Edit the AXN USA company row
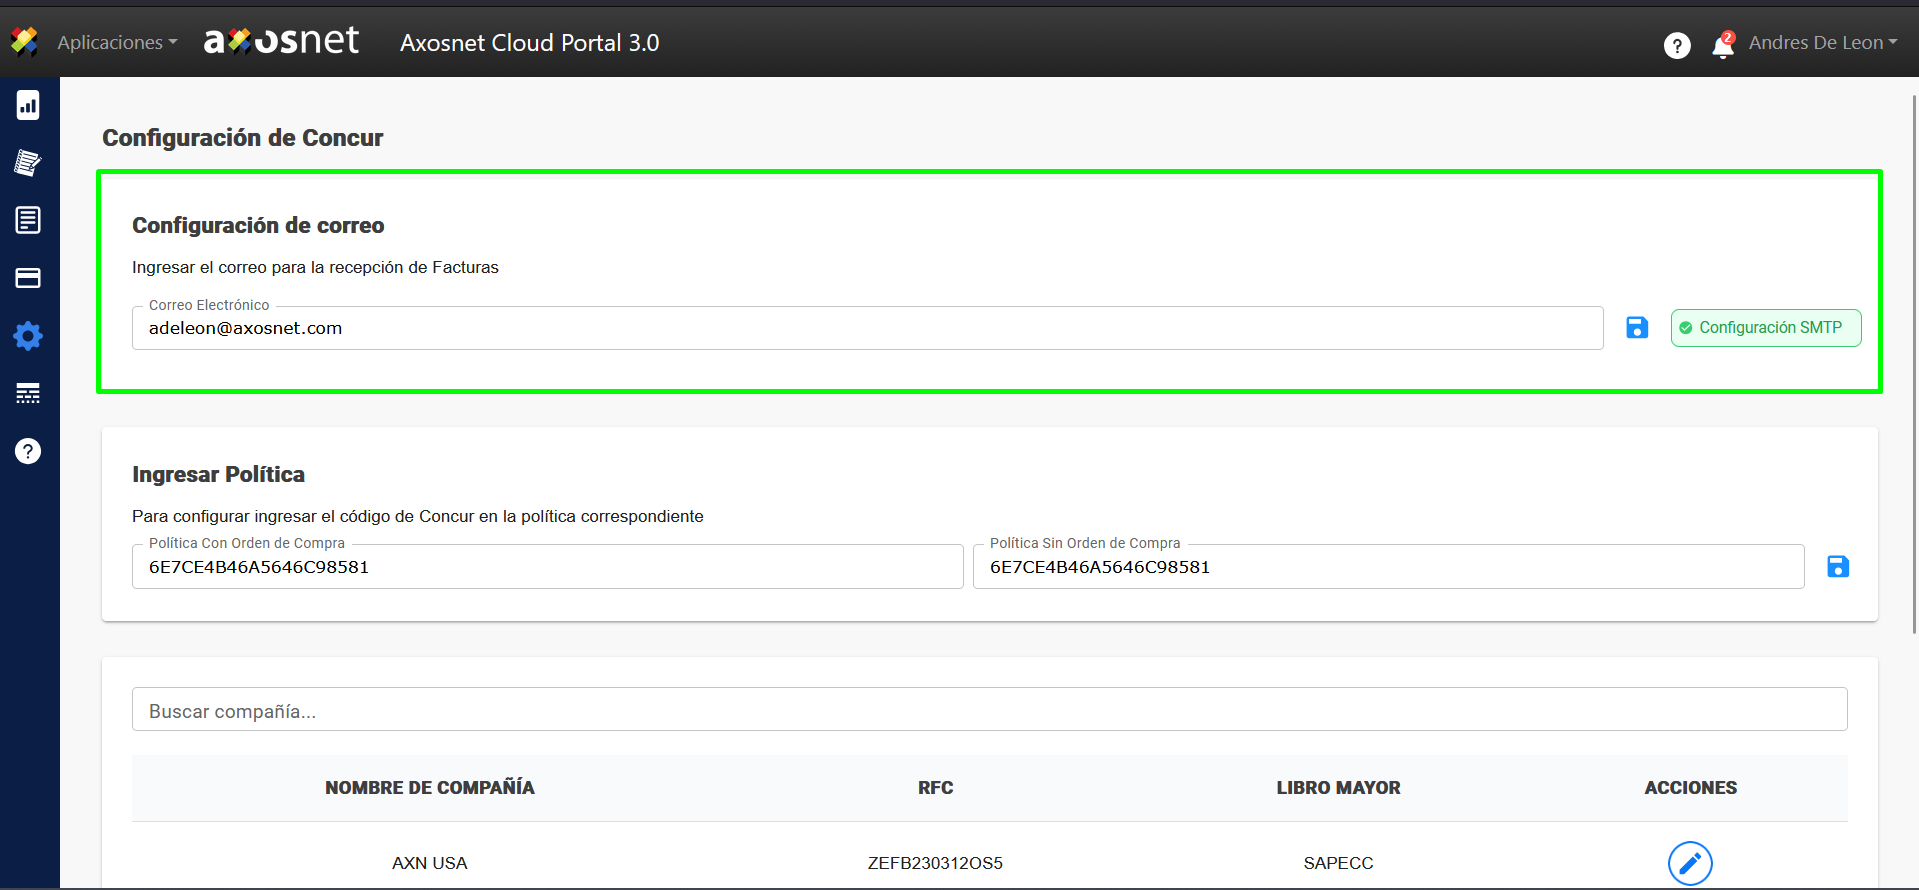 point(1690,863)
